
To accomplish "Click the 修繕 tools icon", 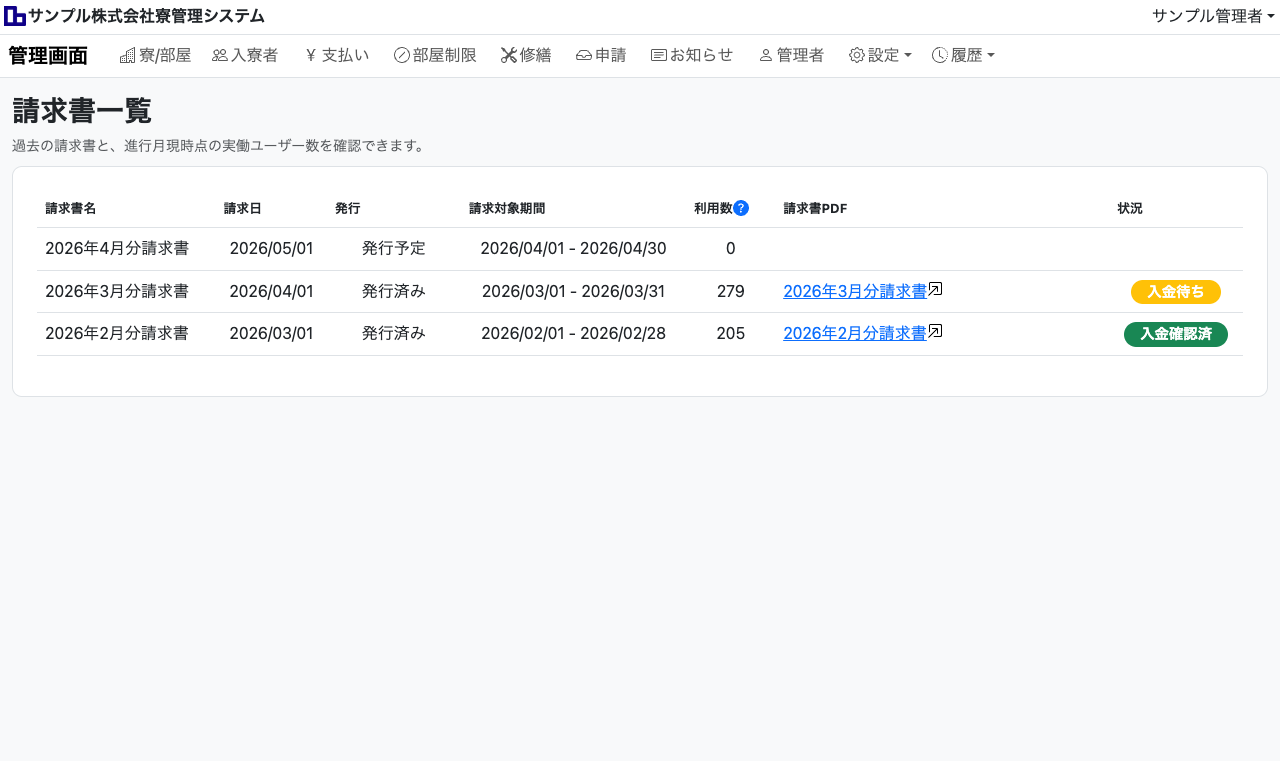I will tap(509, 56).
